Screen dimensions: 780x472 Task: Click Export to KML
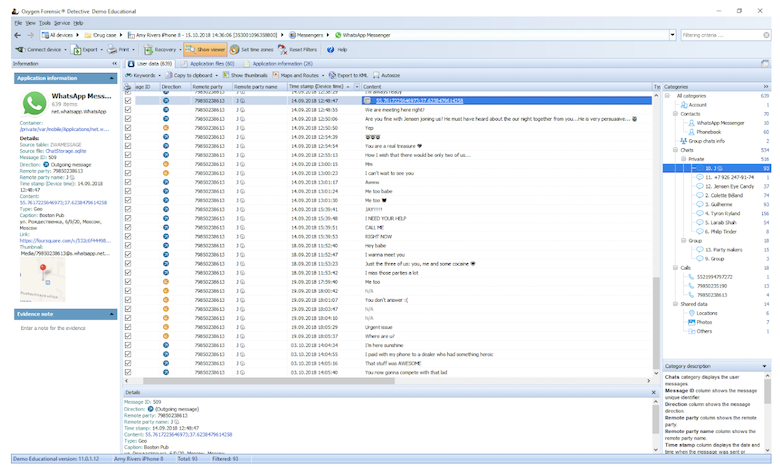click(x=348, y=76)
